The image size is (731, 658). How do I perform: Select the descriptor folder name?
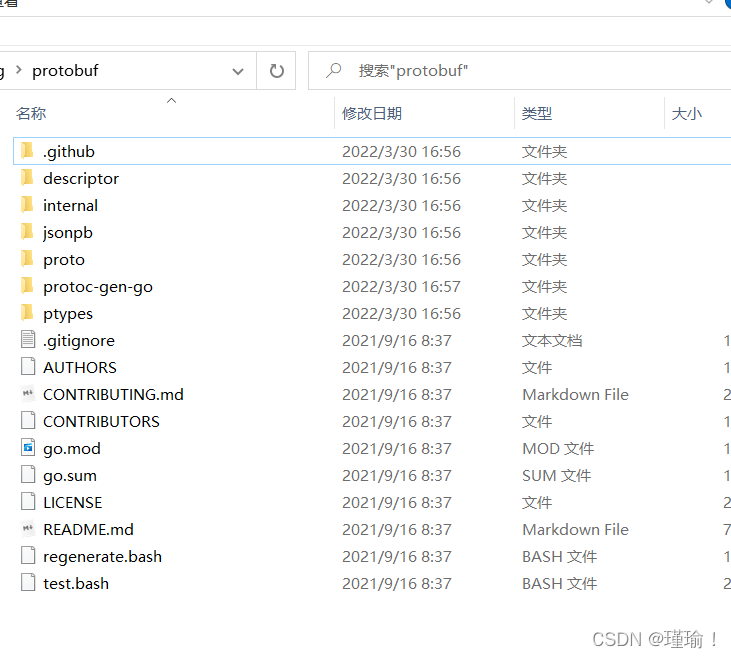81,179
